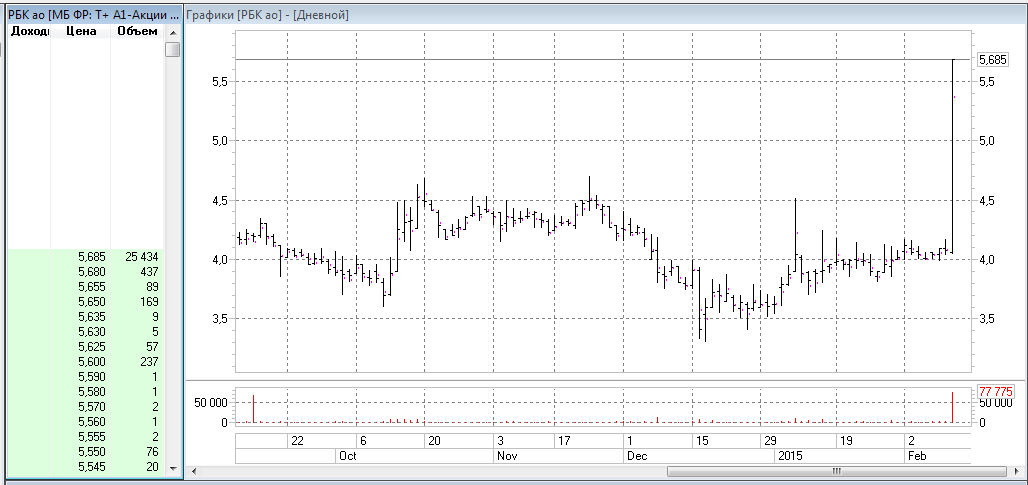Select the price 5,650 row
Image resolution: width=1028 pixels, height=485 pixels.
tap(85, 302)
